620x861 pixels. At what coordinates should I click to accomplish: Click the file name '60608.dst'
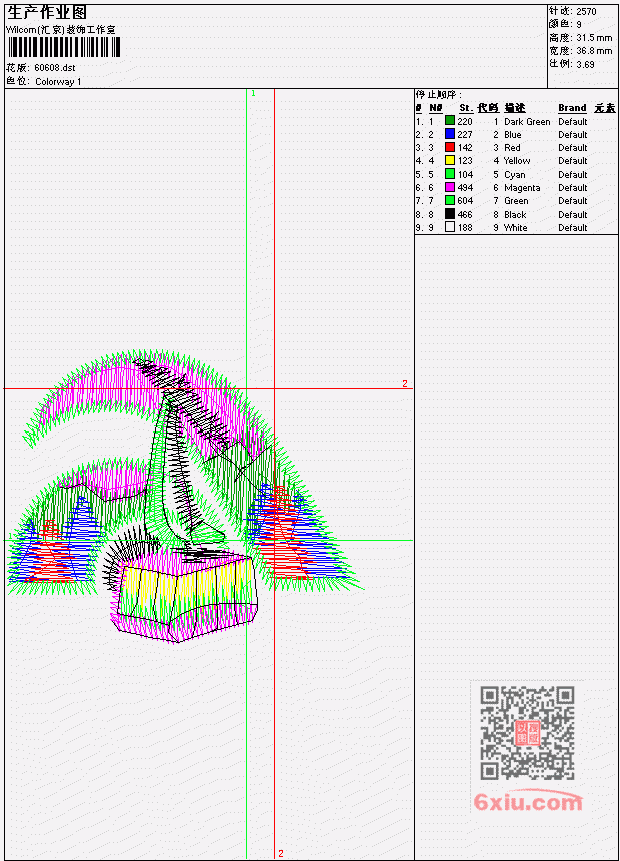tap(55, 68)
